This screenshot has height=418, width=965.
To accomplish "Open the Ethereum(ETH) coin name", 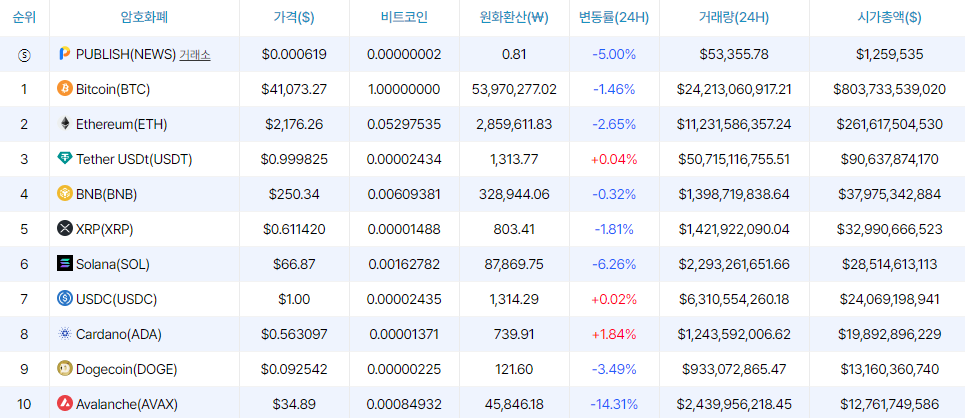I will point(122,124).
